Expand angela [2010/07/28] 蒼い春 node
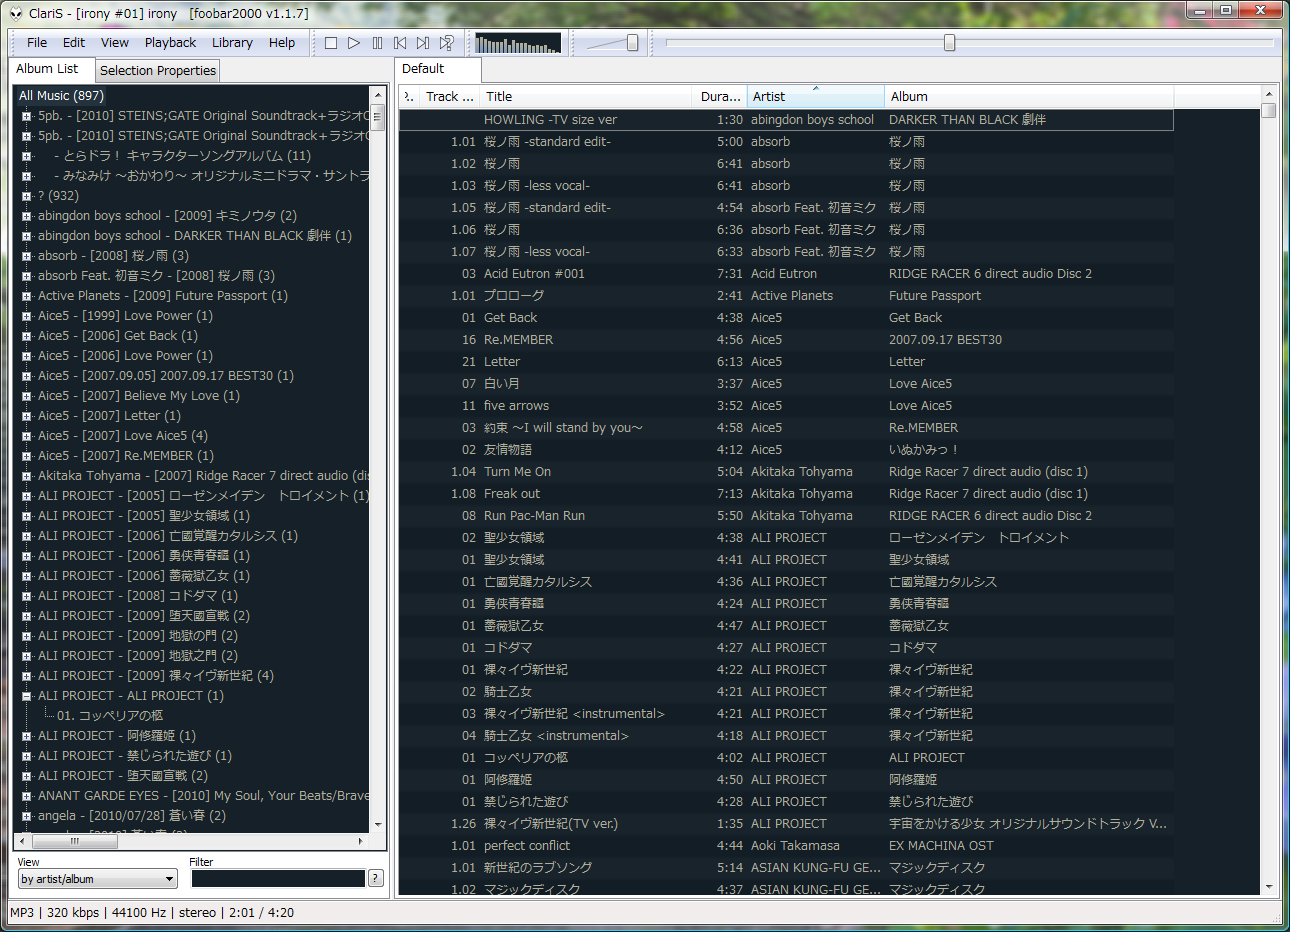This screenshot has width=1290, height=932. coord(27,816)
